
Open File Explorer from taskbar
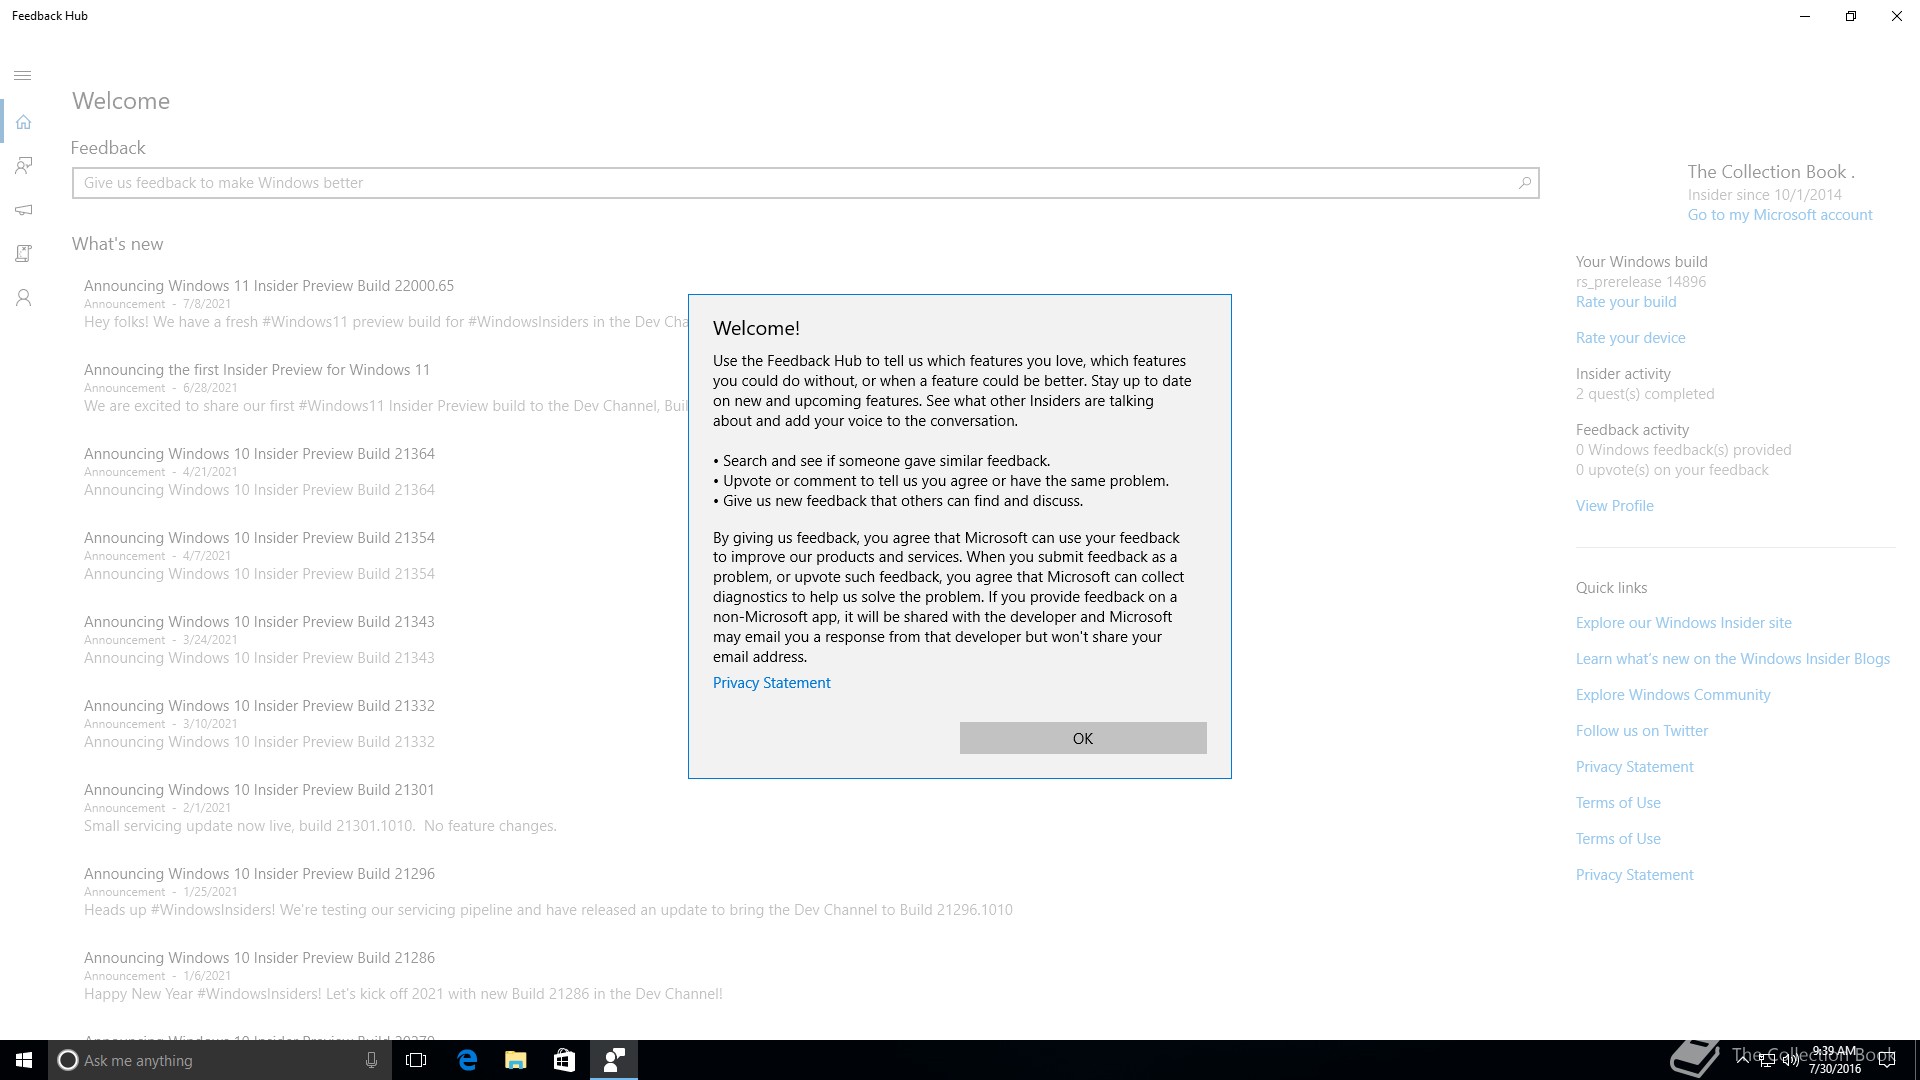click(x=515, y=1060)
